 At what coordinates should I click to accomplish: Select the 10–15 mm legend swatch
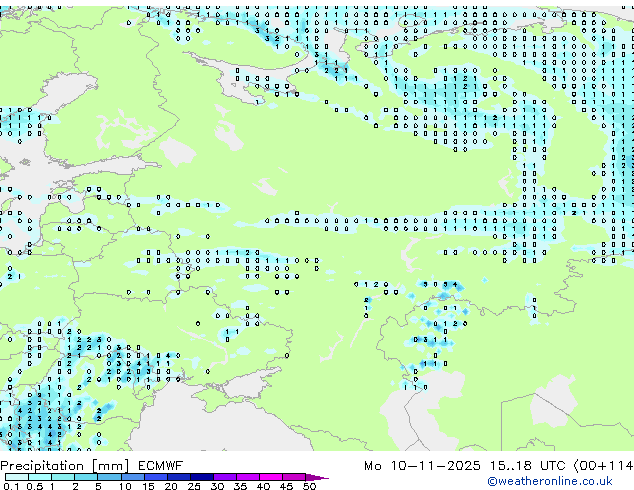132,477
